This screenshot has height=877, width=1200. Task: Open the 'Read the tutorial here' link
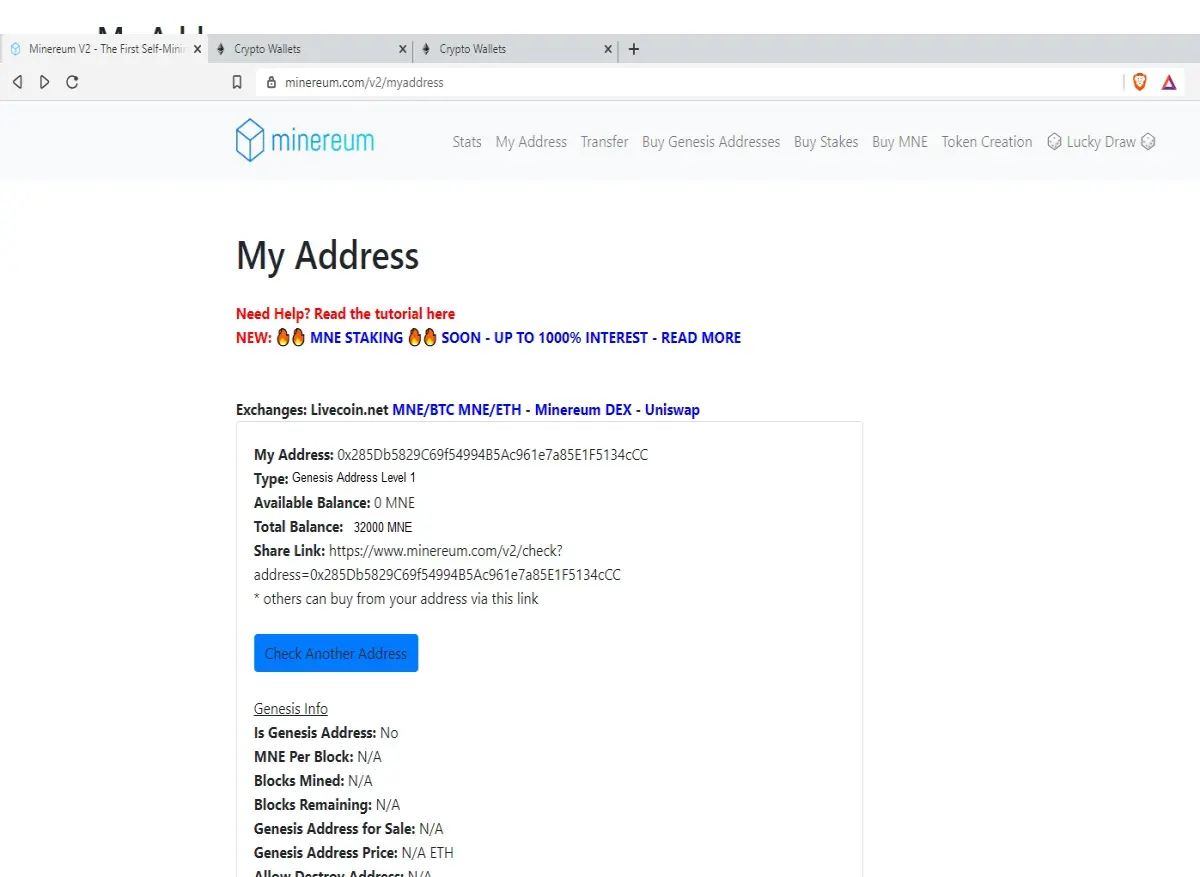point(385,314)
